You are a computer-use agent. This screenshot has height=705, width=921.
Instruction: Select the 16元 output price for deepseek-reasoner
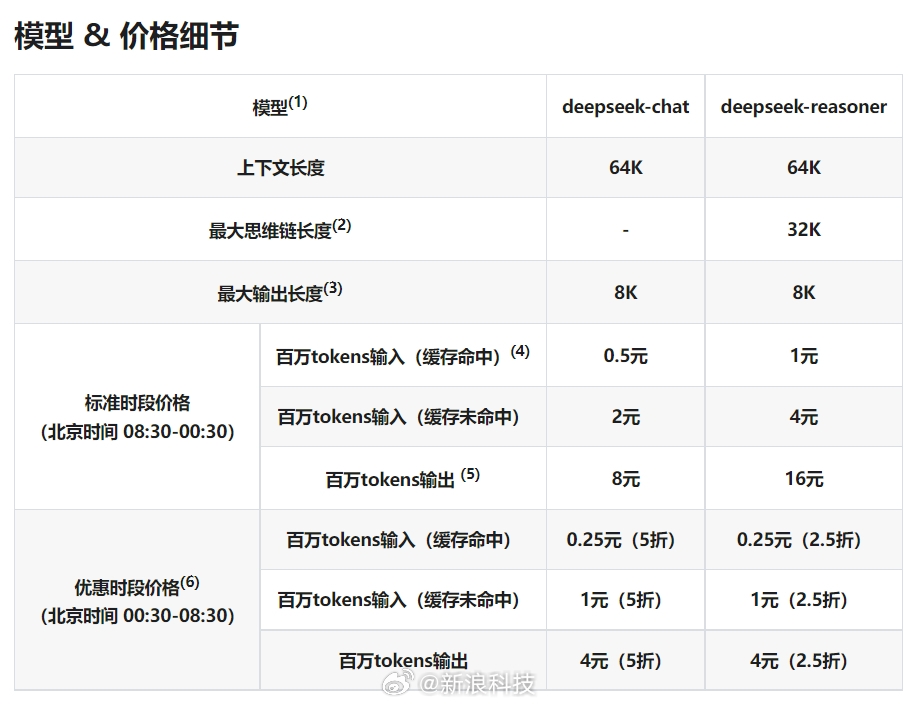(x=802, y=478)
